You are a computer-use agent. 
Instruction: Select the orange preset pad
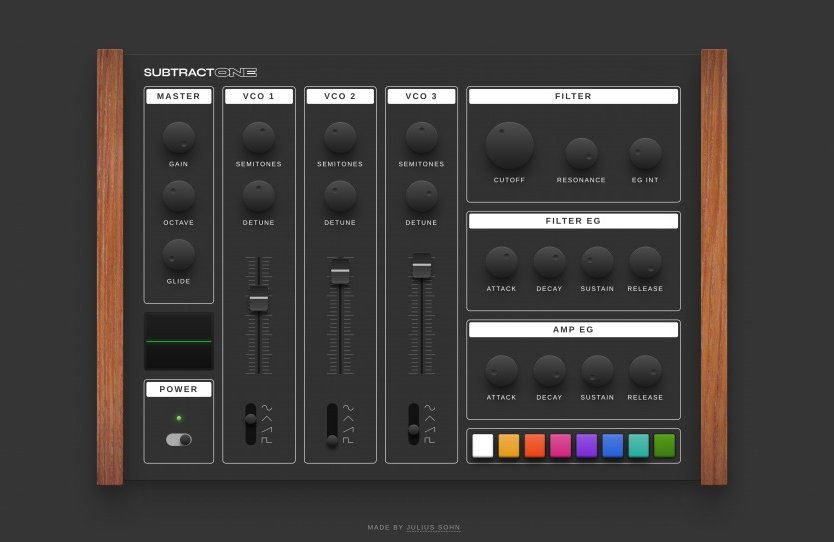(509, 446)
